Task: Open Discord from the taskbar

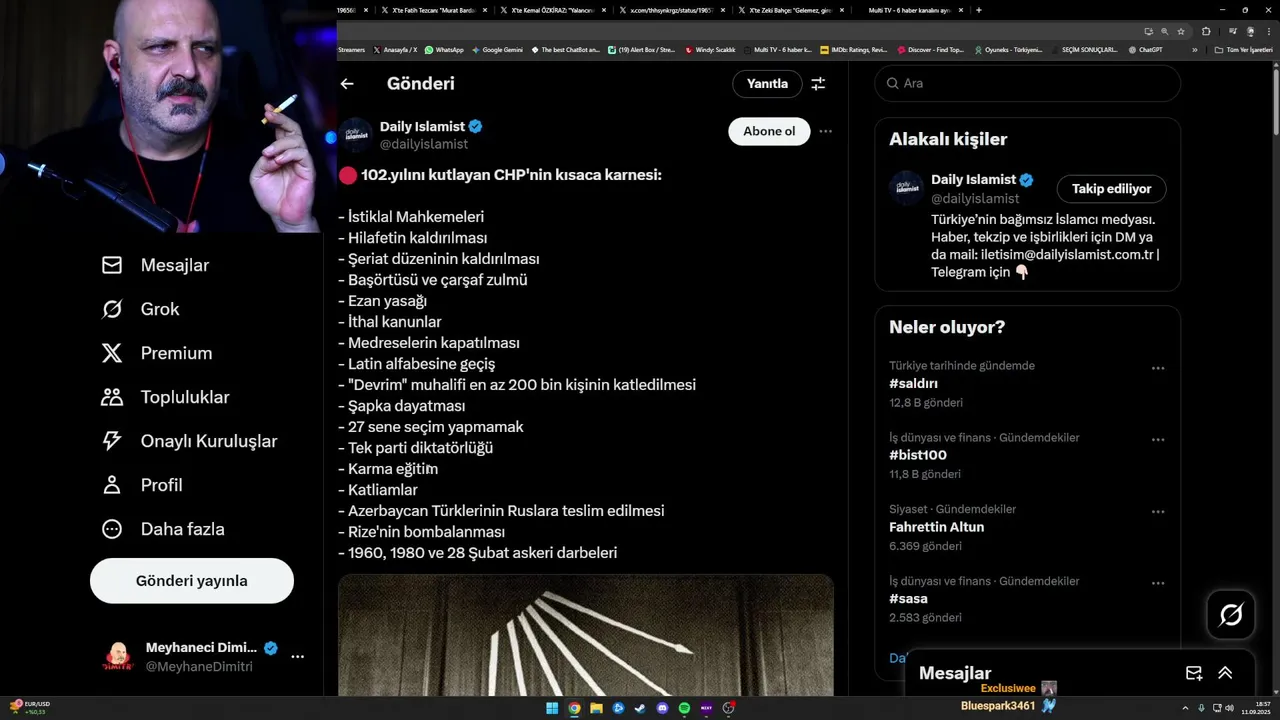Action: pyautogui.click(x=662, y=708)
